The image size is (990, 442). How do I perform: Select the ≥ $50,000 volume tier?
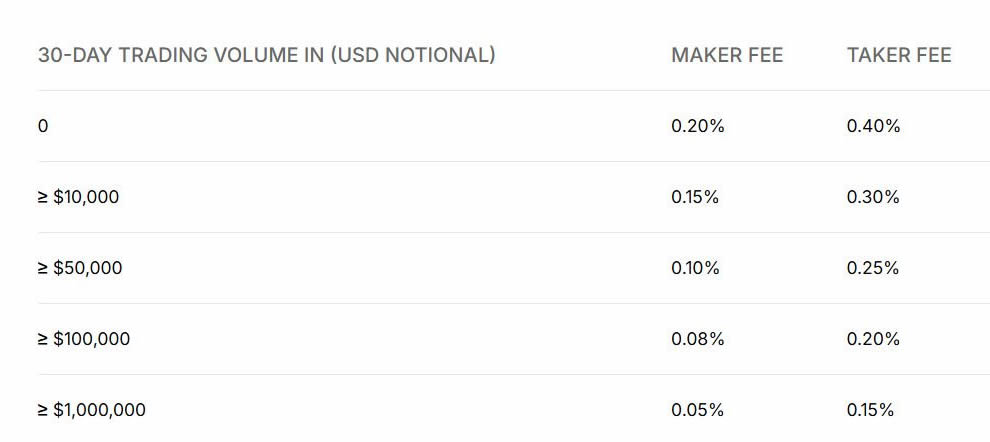point(80,268)
